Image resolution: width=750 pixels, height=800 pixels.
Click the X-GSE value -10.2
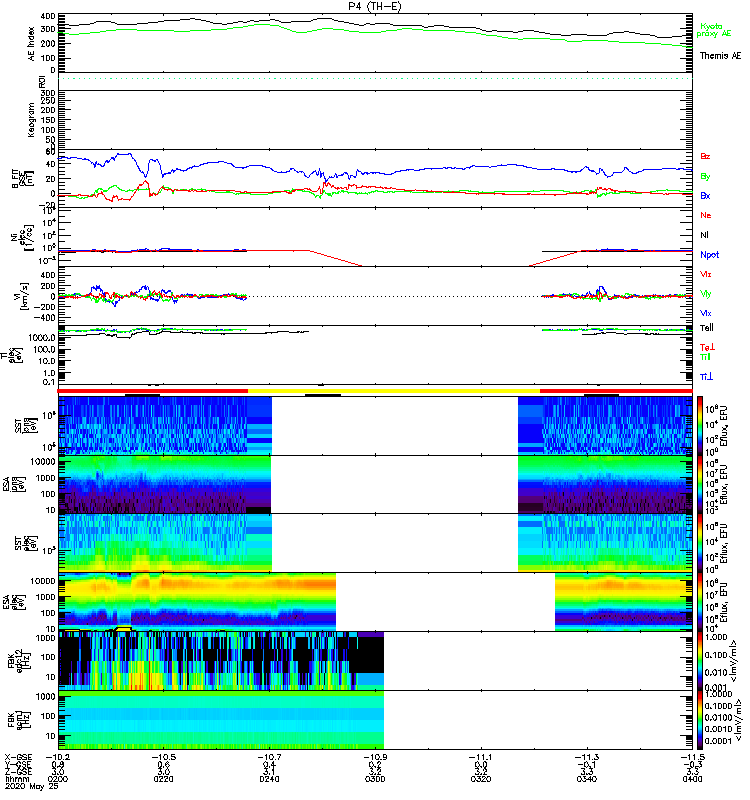[58, 757]
